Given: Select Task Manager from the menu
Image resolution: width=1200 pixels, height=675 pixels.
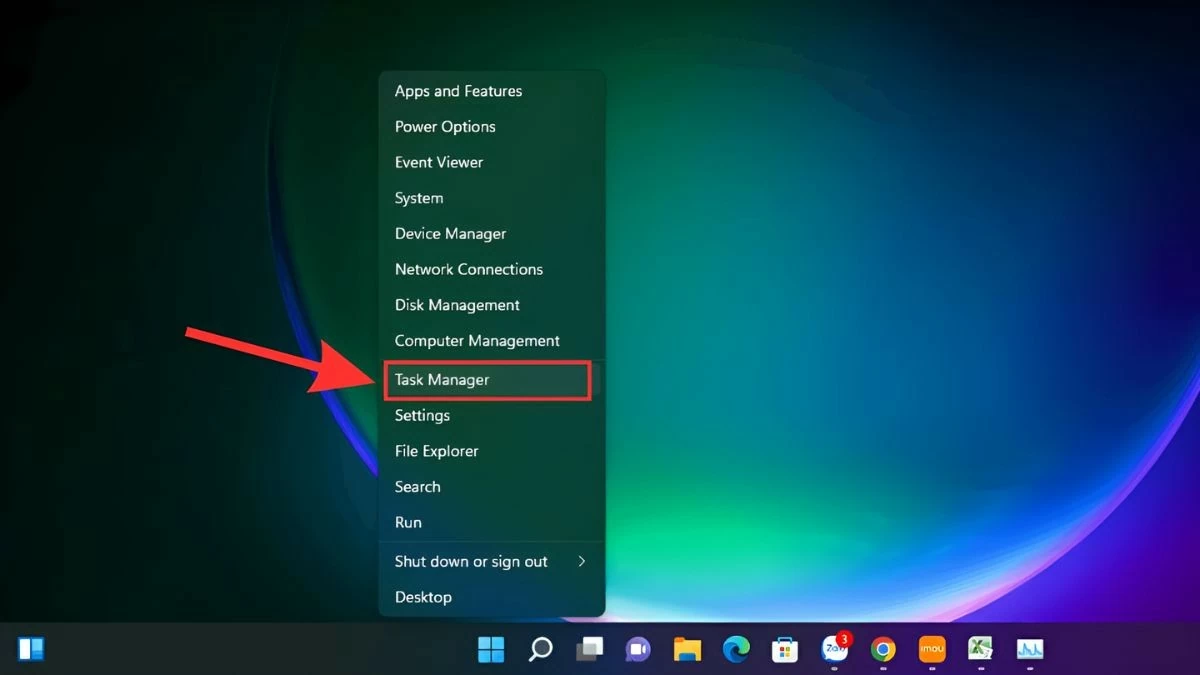Looking at the screenshot, I should [x=442, y=380].
